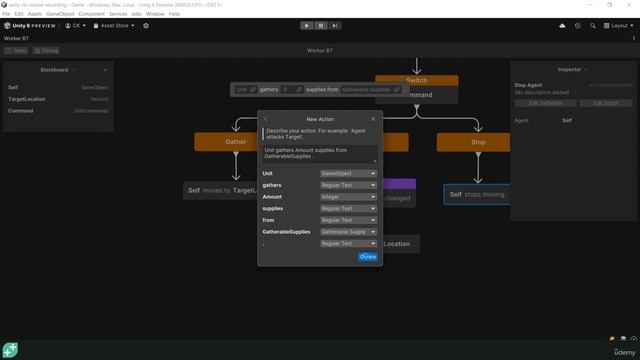Close the New Action dialog
Image resolution: width=640 pixels, height=360 pixels.
(x=373, y=119)
